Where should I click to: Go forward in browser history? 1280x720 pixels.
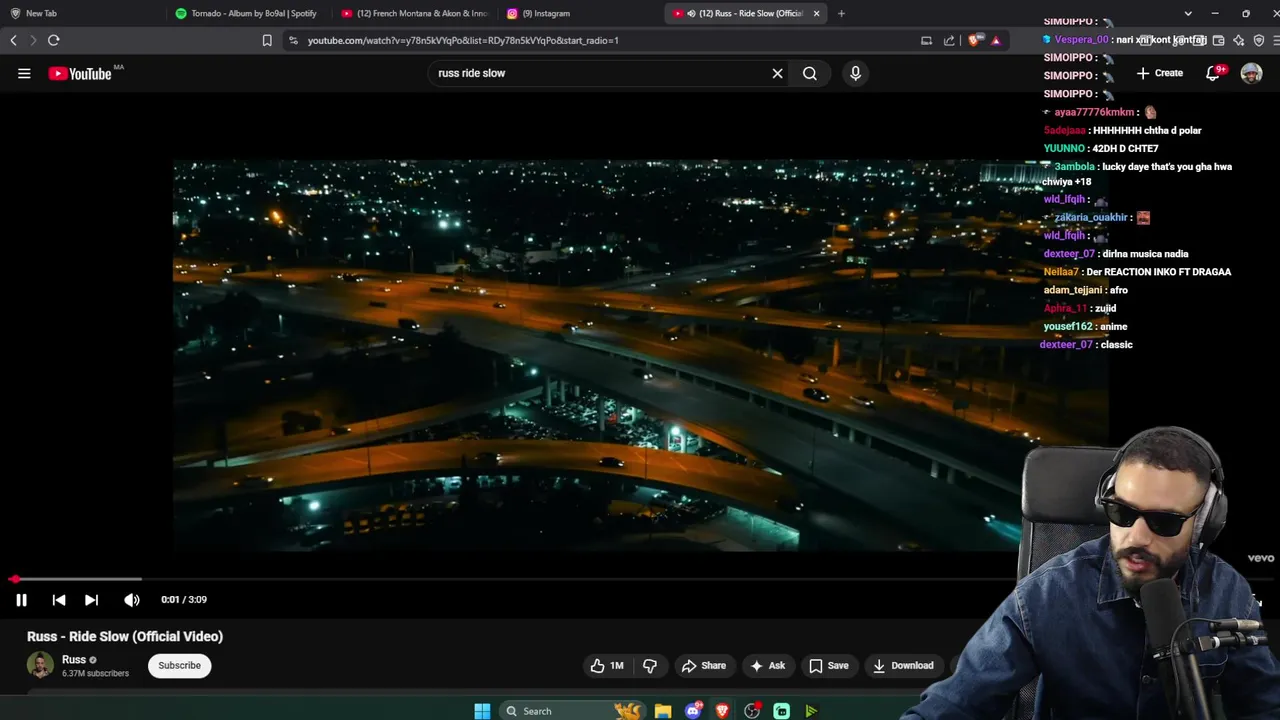click(x=33, y=41)
